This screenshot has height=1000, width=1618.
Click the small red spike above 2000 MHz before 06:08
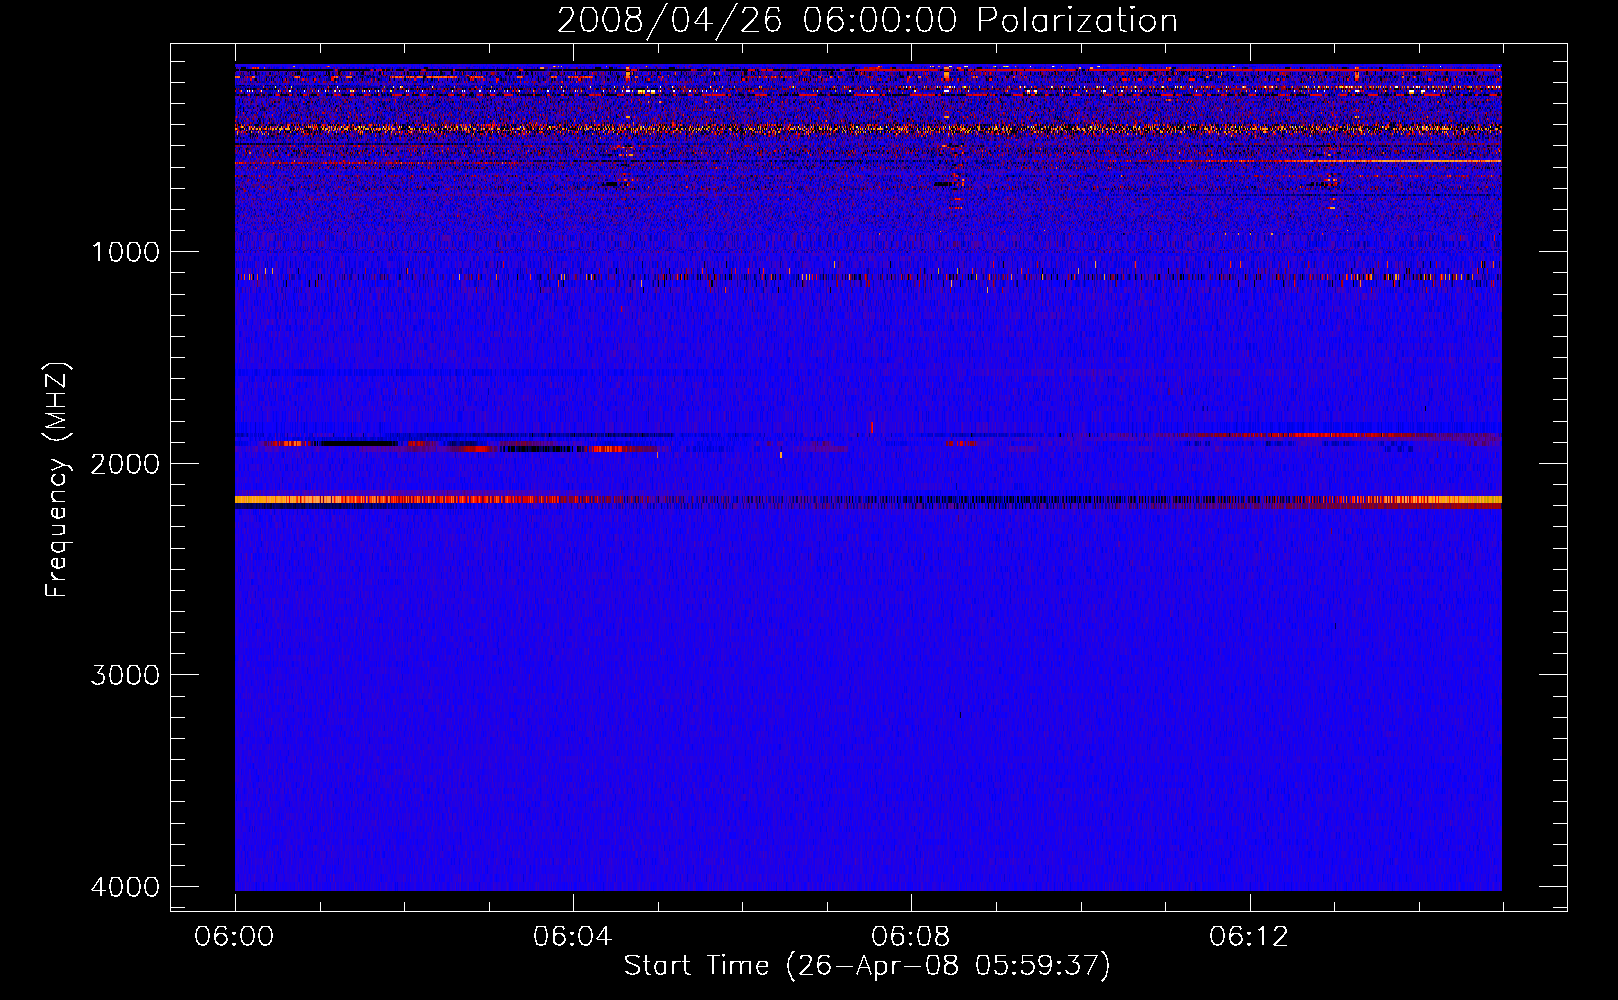click(872, 427)
